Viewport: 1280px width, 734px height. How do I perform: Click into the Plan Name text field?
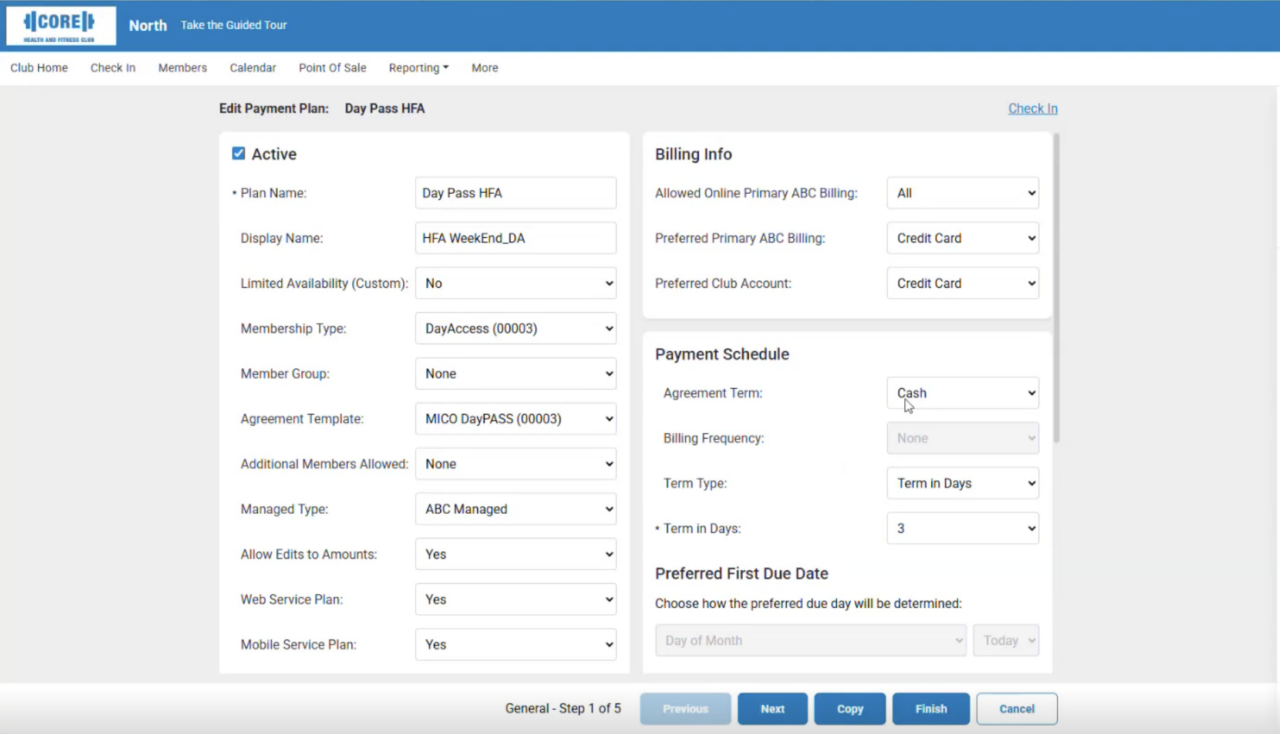pos(515,193)
